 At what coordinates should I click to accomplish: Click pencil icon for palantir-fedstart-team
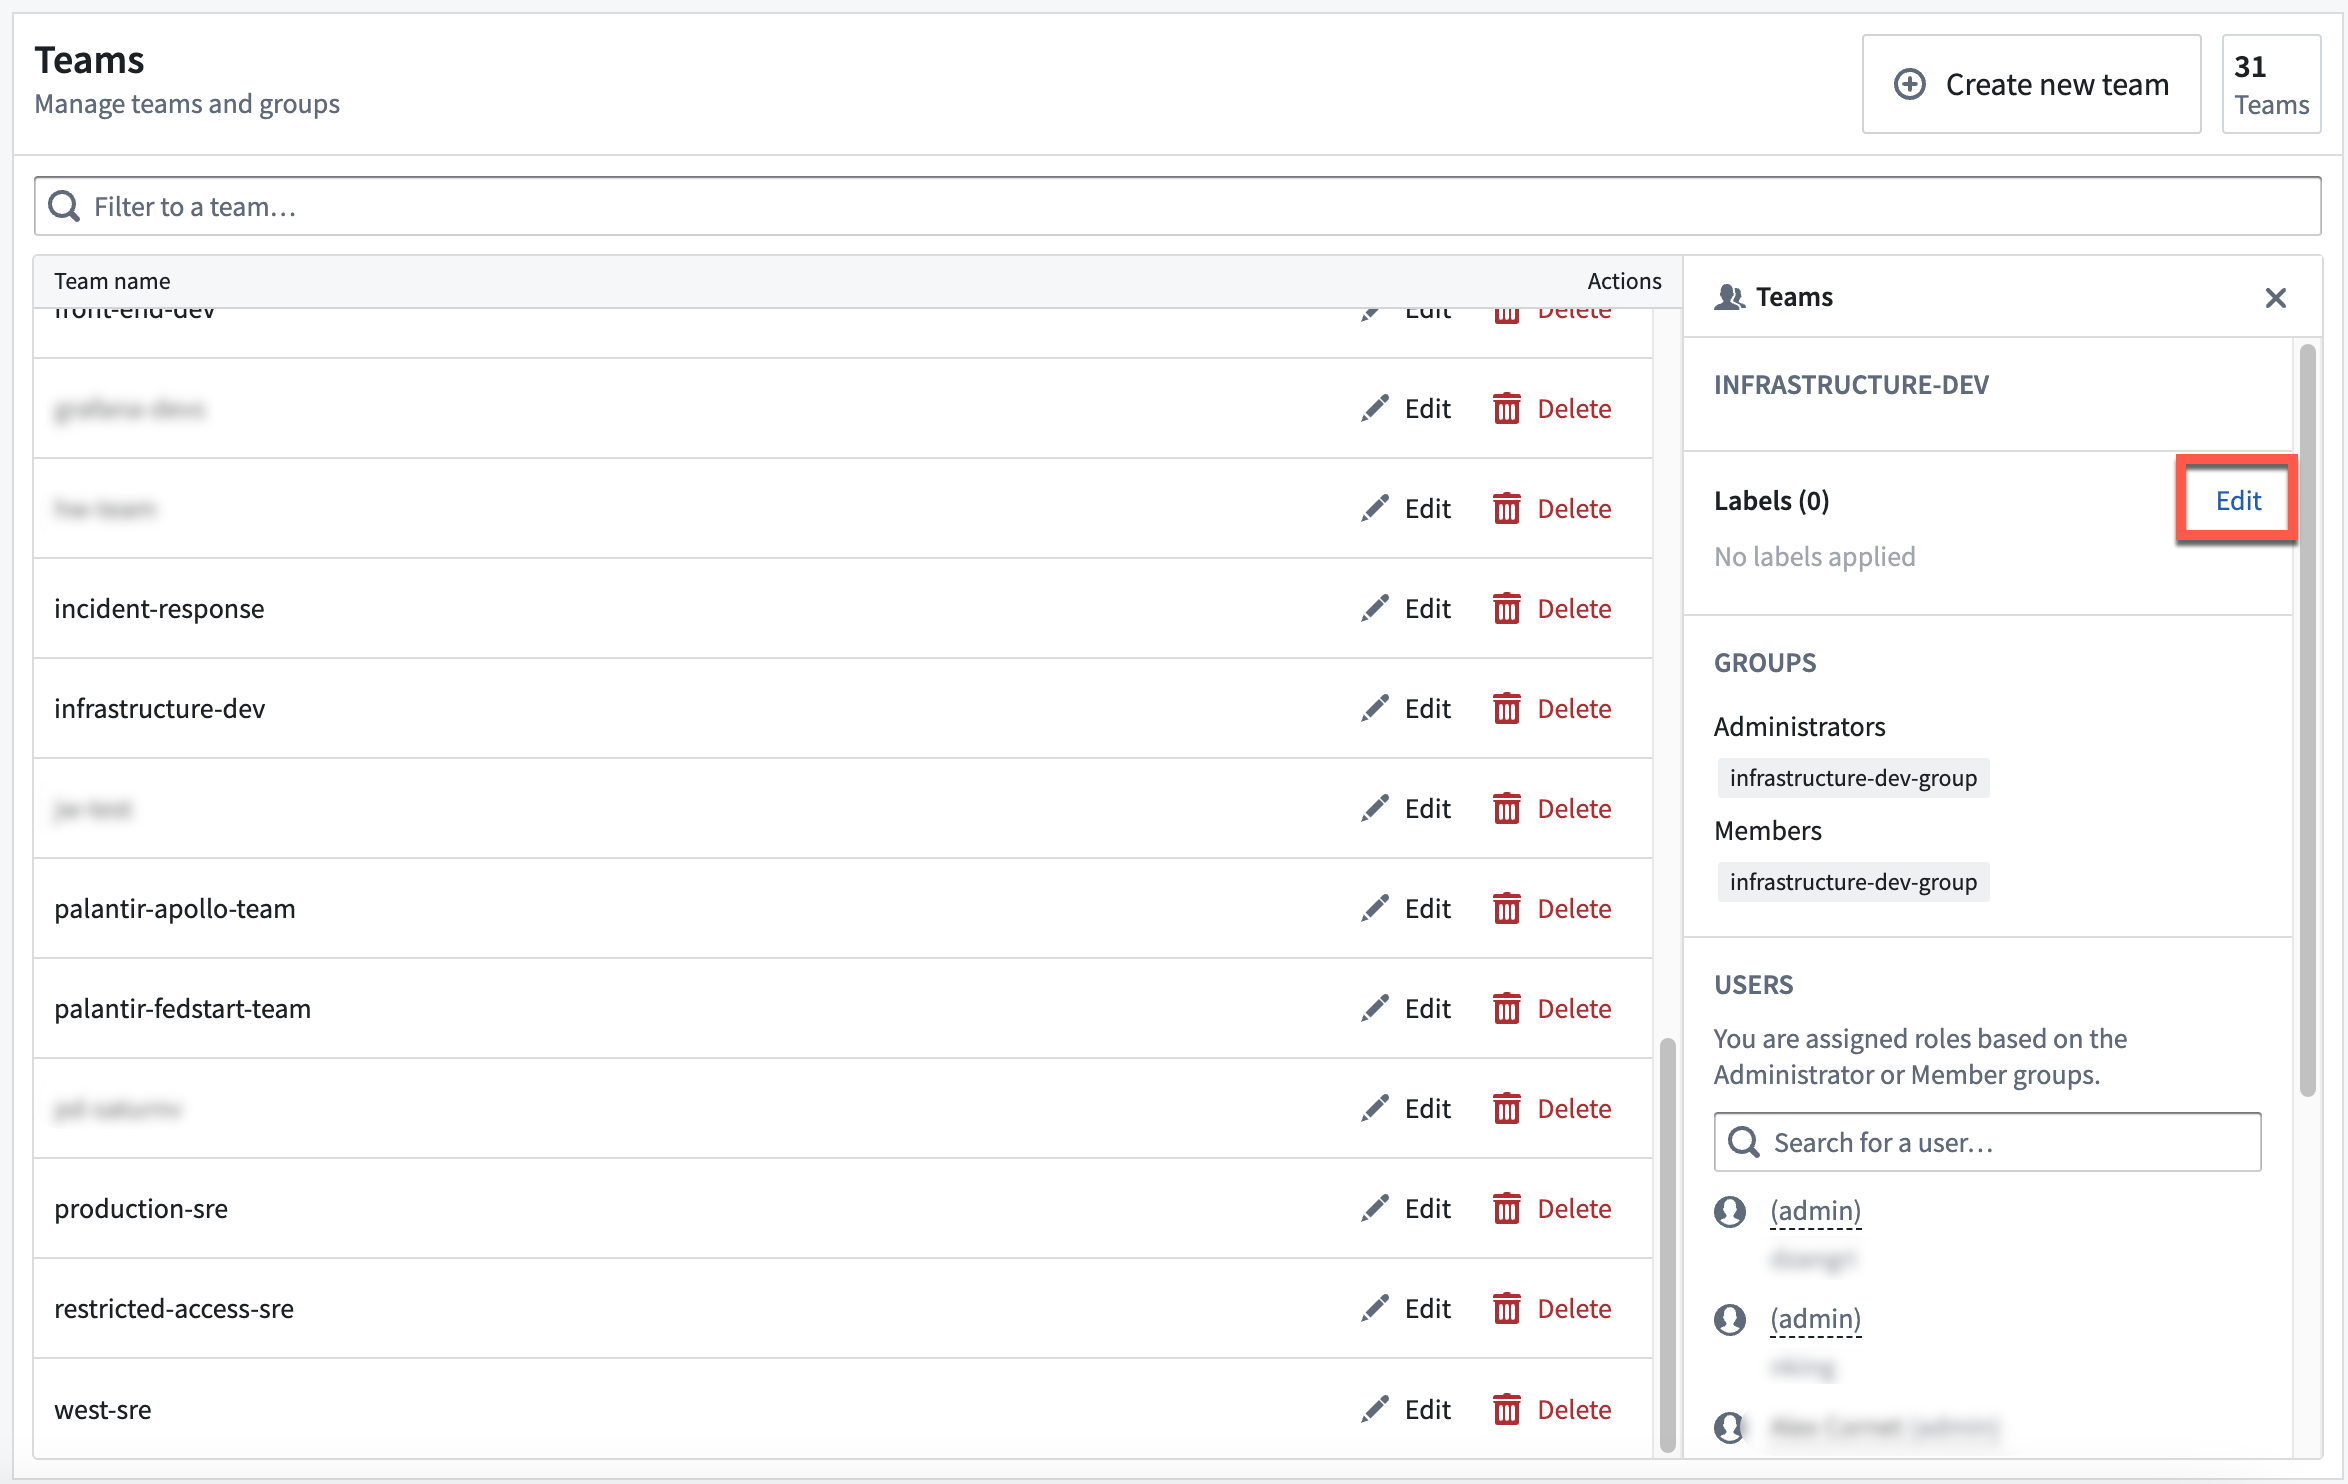tap(1375, 1008)
